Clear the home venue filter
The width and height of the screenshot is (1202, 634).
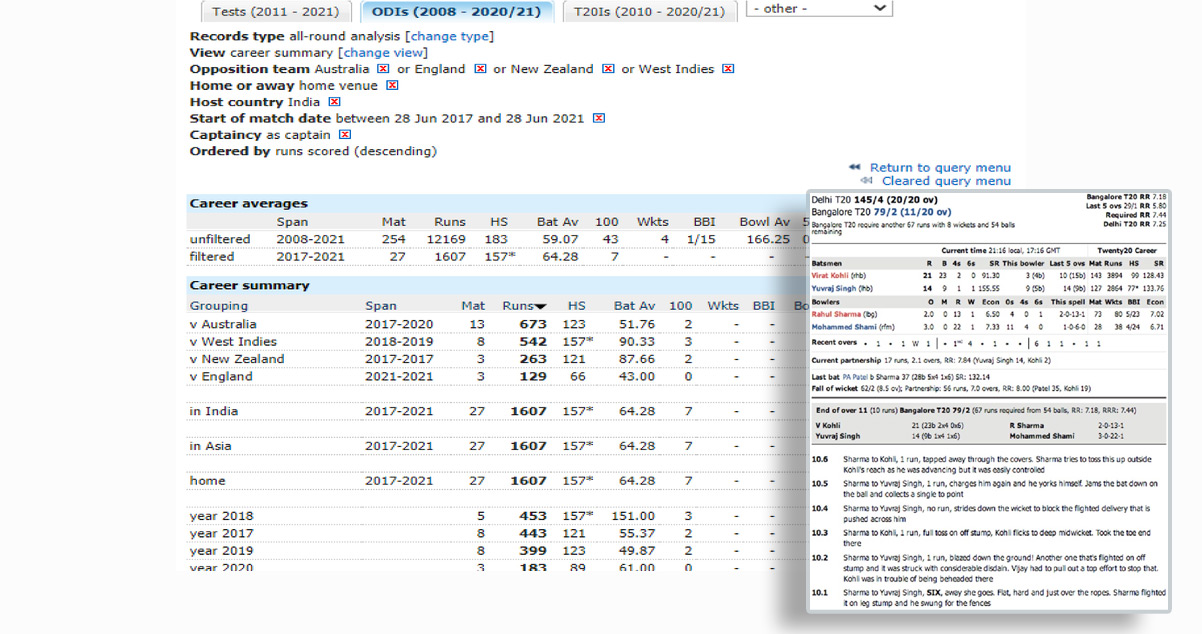(392, 86)
